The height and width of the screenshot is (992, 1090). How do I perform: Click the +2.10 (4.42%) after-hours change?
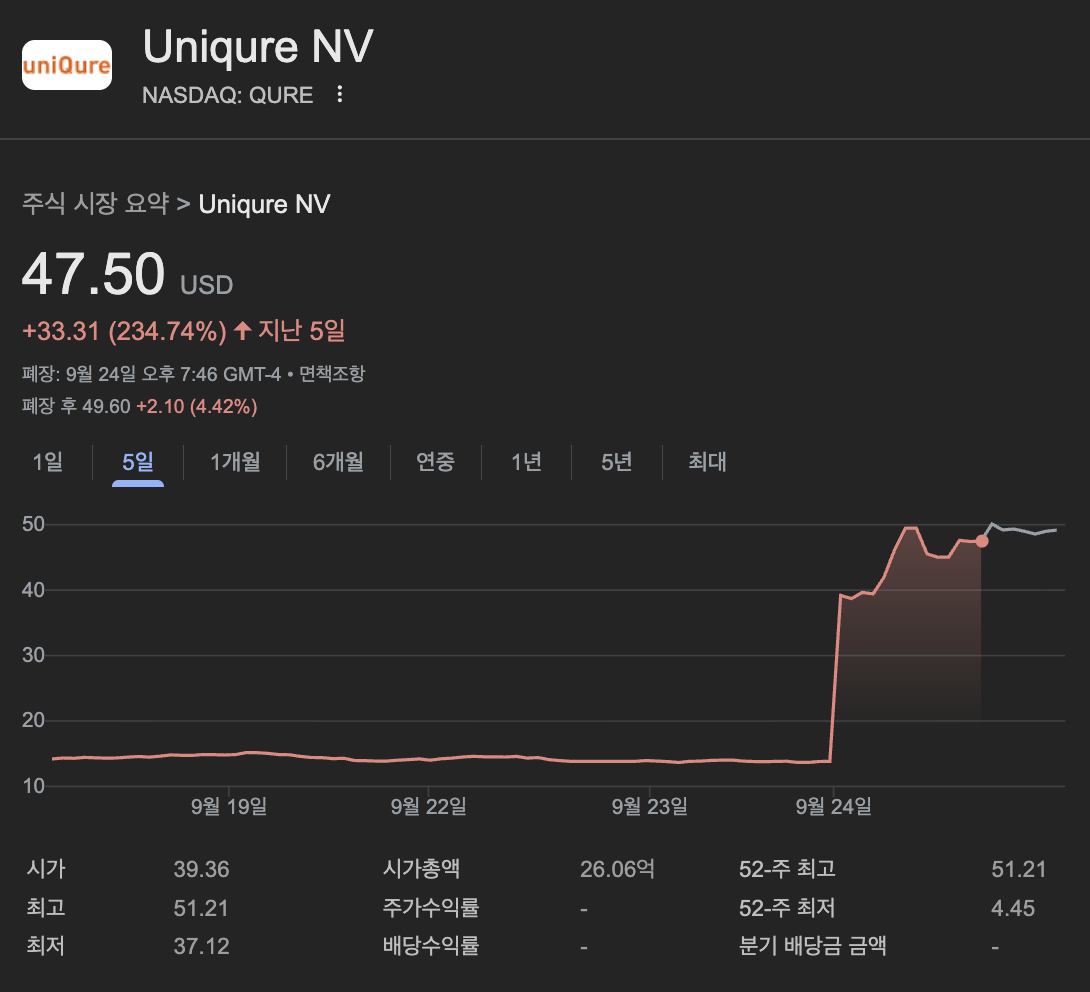click(x=197, y=406)
